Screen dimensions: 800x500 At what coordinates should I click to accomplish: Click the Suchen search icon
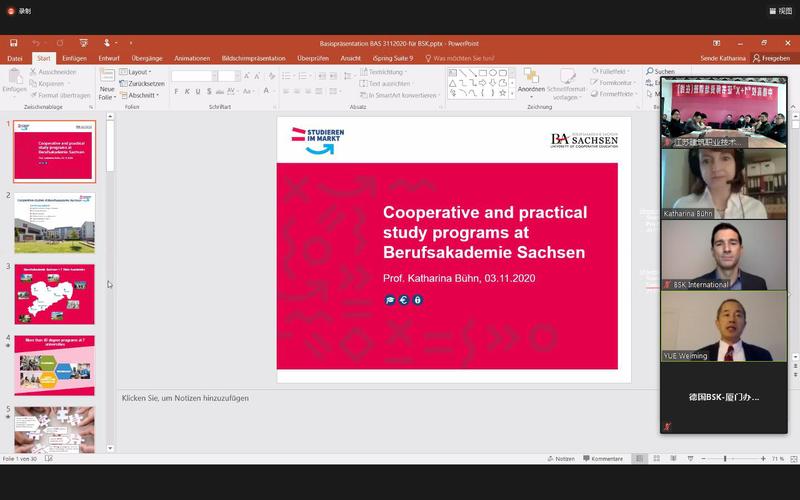pos(661,72)
